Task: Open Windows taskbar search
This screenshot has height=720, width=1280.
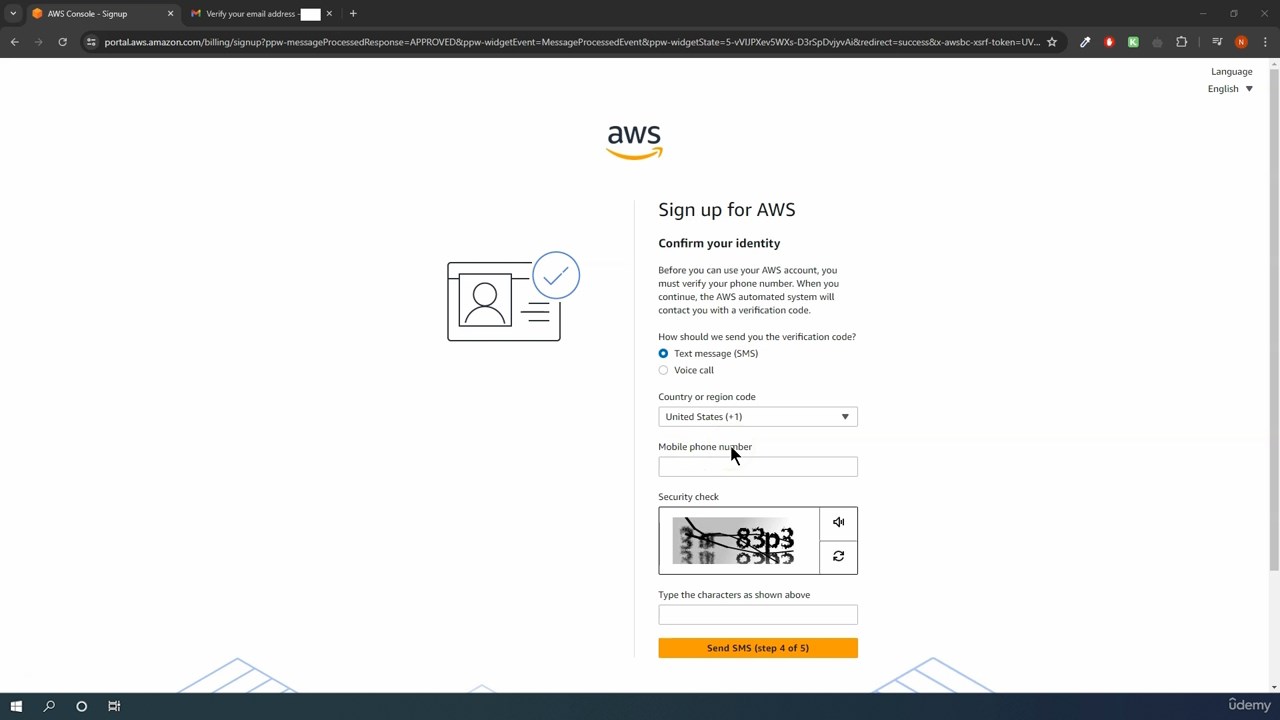Action: [49, 706]
